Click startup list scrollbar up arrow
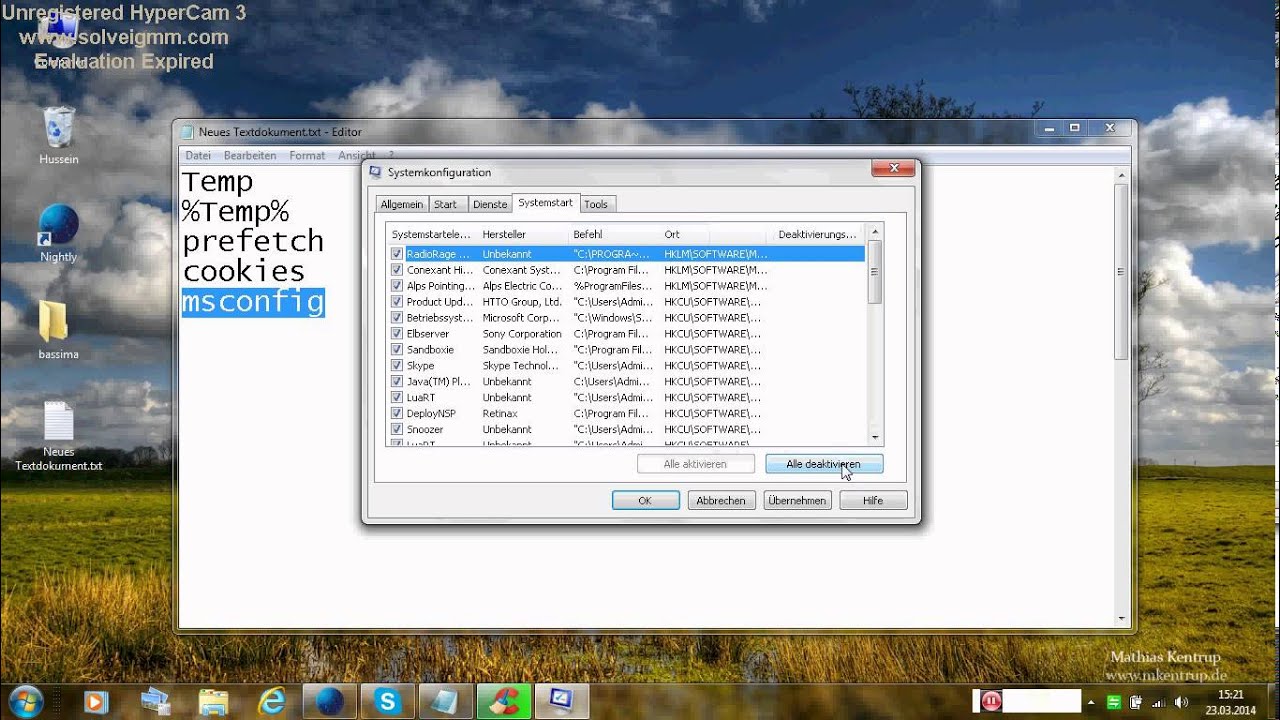This screenshot has width=1280, height=720. (x=875, y=232)
